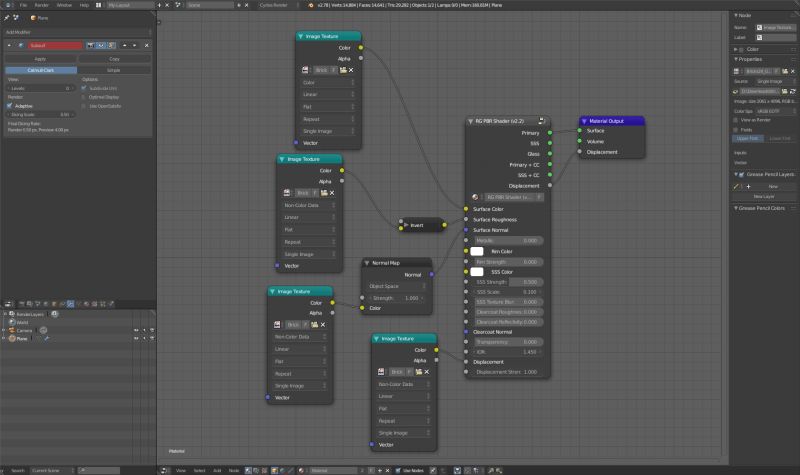Toggle Subsurf modifier edit mode display icon
The image size is (800, 475).
[x=112, y=45]
